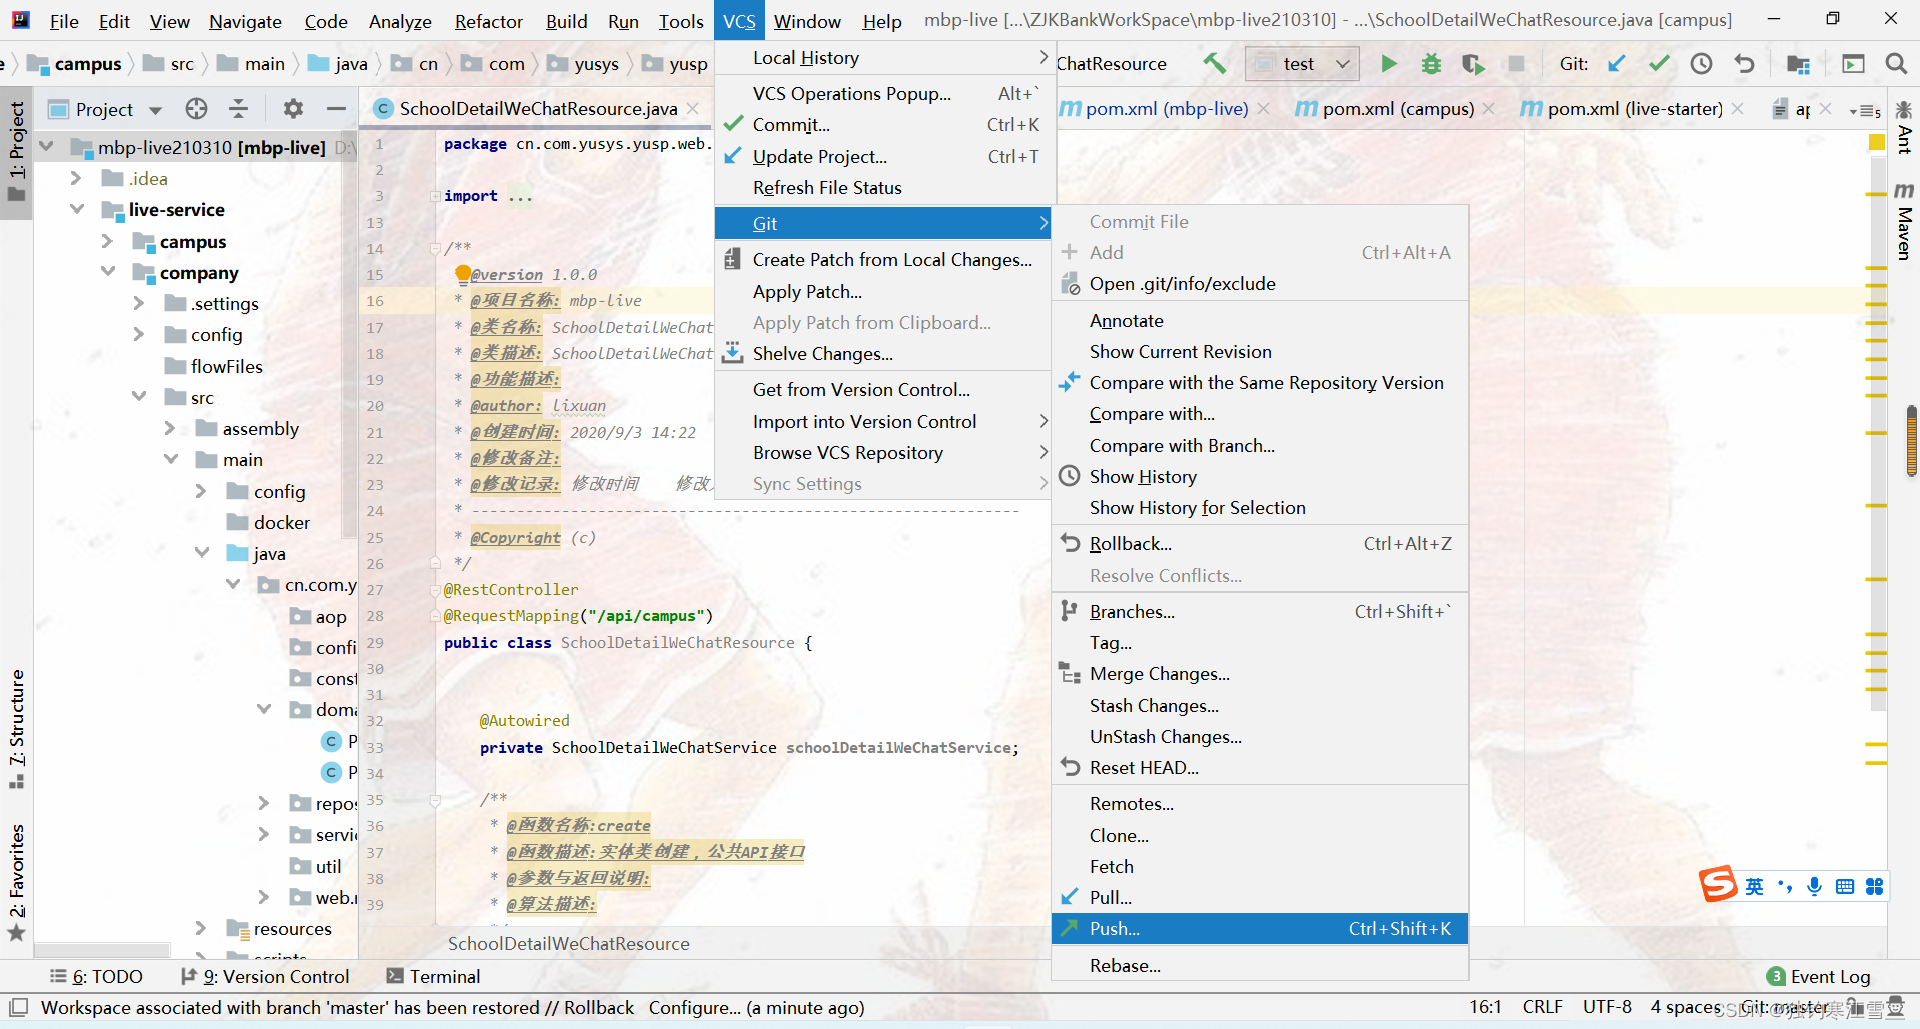Click the Sogou S input method icon

(x=1718, y=884)
